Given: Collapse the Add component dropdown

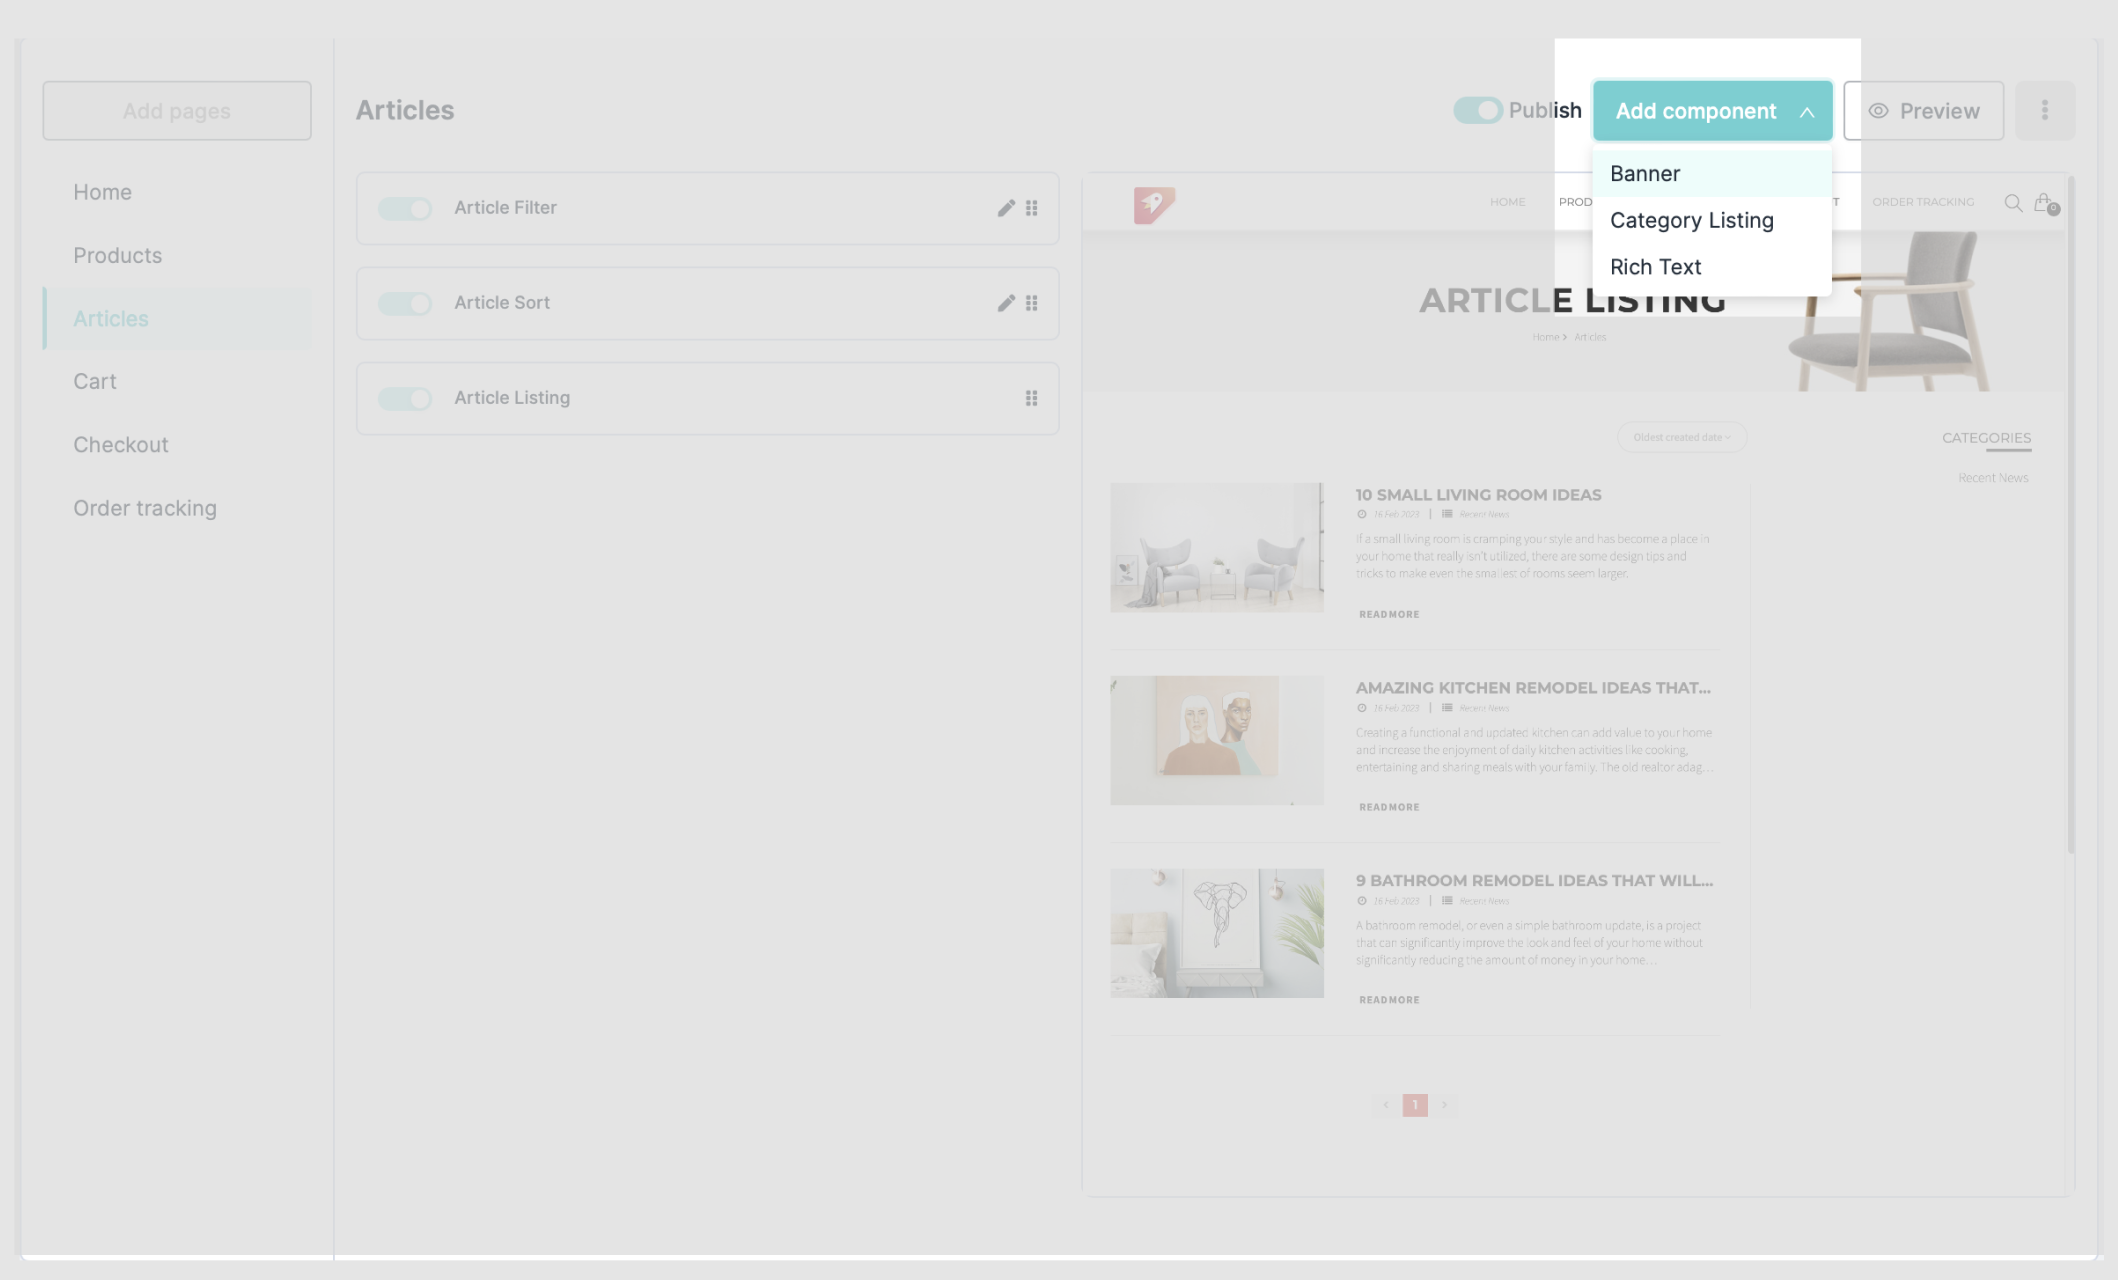Looking at the screenshot, I should point(1712,111).
